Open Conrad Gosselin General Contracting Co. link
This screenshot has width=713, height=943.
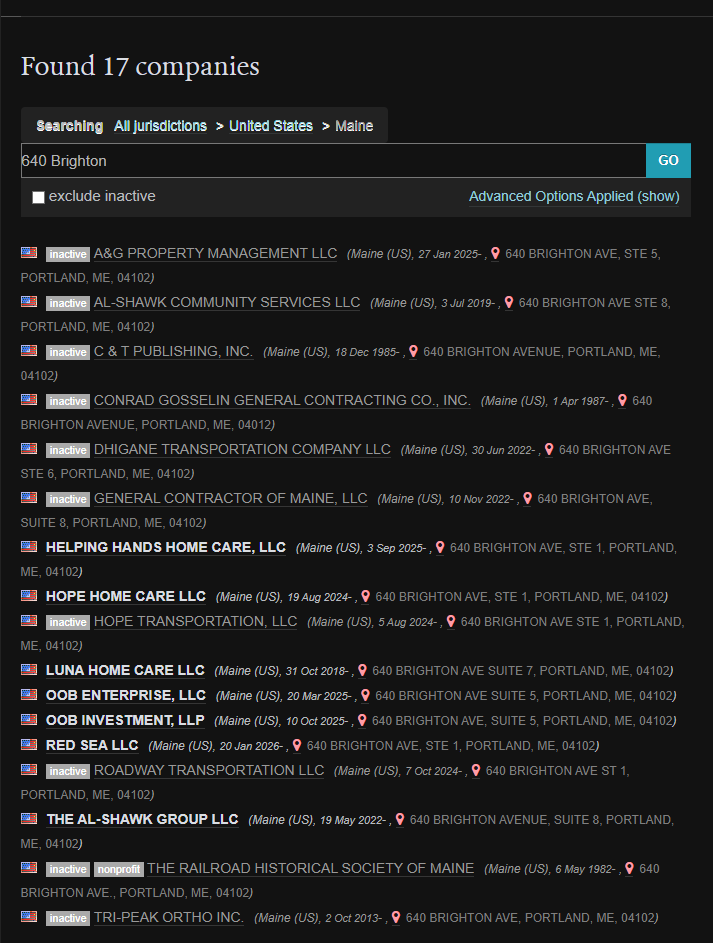coord(282,401)
